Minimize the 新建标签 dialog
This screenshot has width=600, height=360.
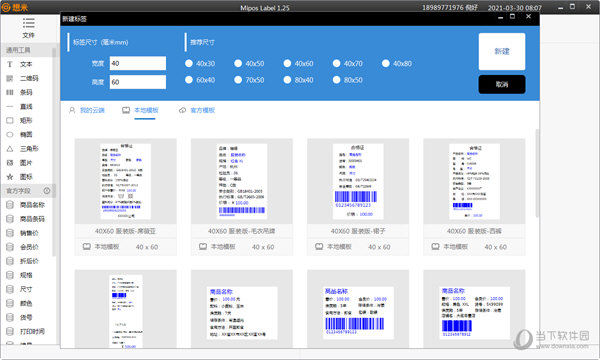pos(500,17)
